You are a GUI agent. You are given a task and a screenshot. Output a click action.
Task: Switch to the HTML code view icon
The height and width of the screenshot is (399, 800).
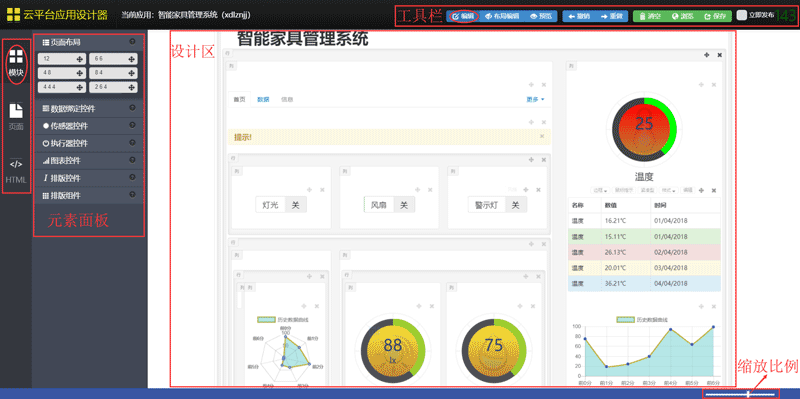(x=16, y=171)
